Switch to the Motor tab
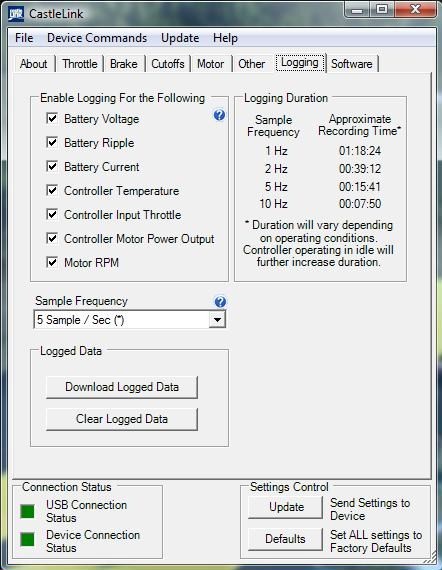The width and height of the screenshot is (442, 570). pos(210,64)
